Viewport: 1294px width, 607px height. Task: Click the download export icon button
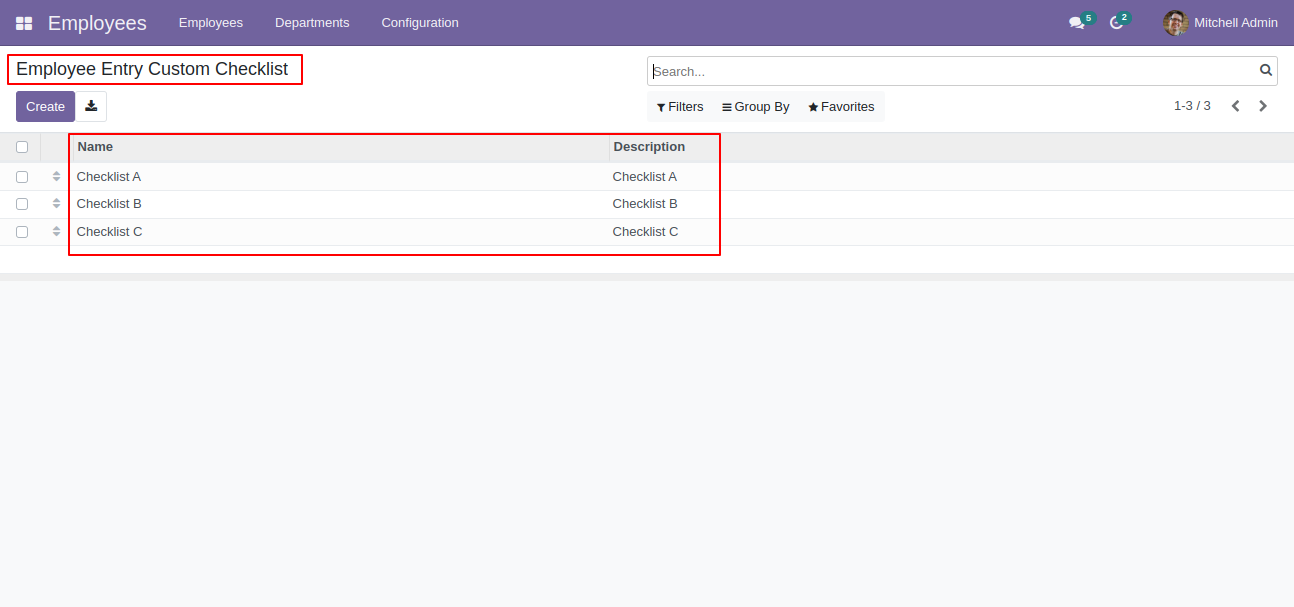tap(91, 107)
